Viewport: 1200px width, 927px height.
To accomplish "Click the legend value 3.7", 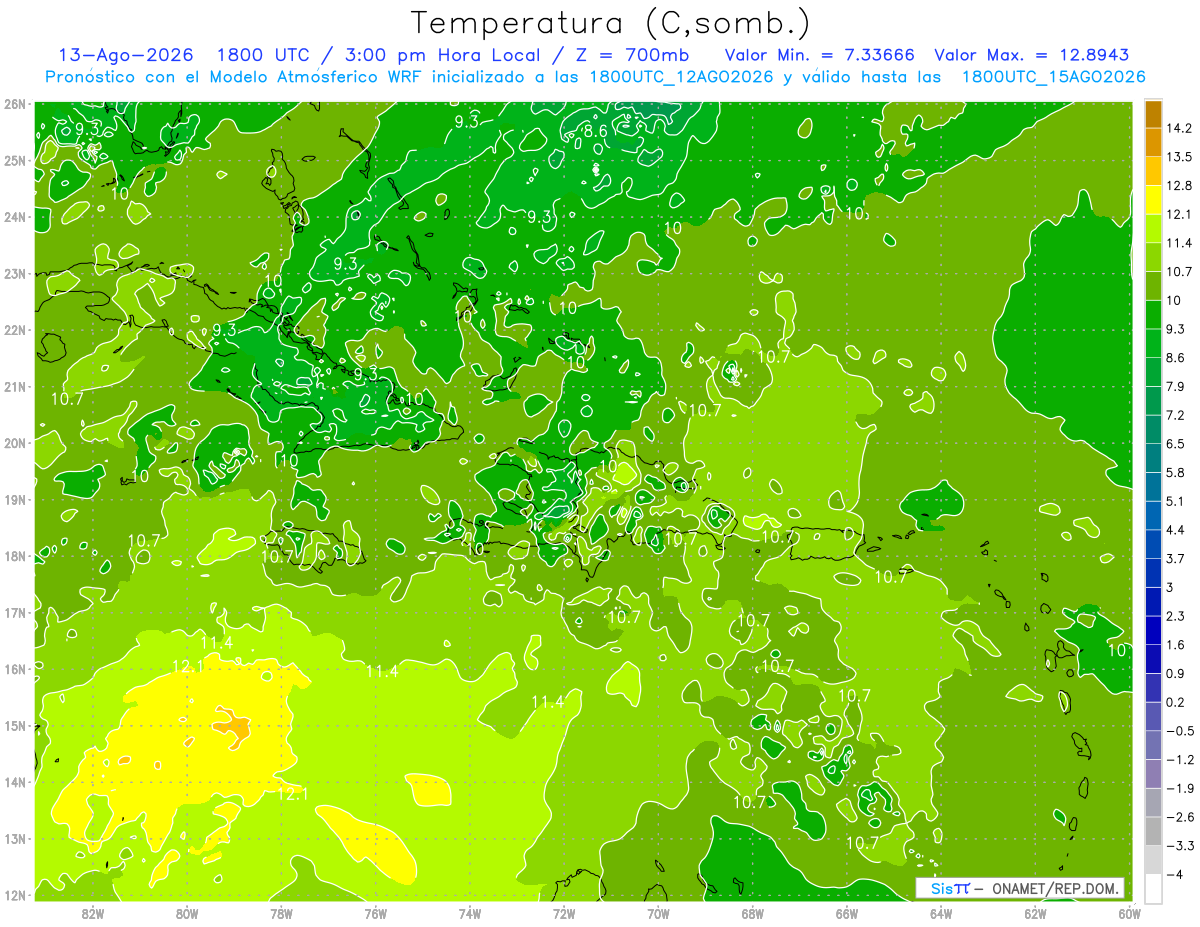I will click(x=1176, y=559).
